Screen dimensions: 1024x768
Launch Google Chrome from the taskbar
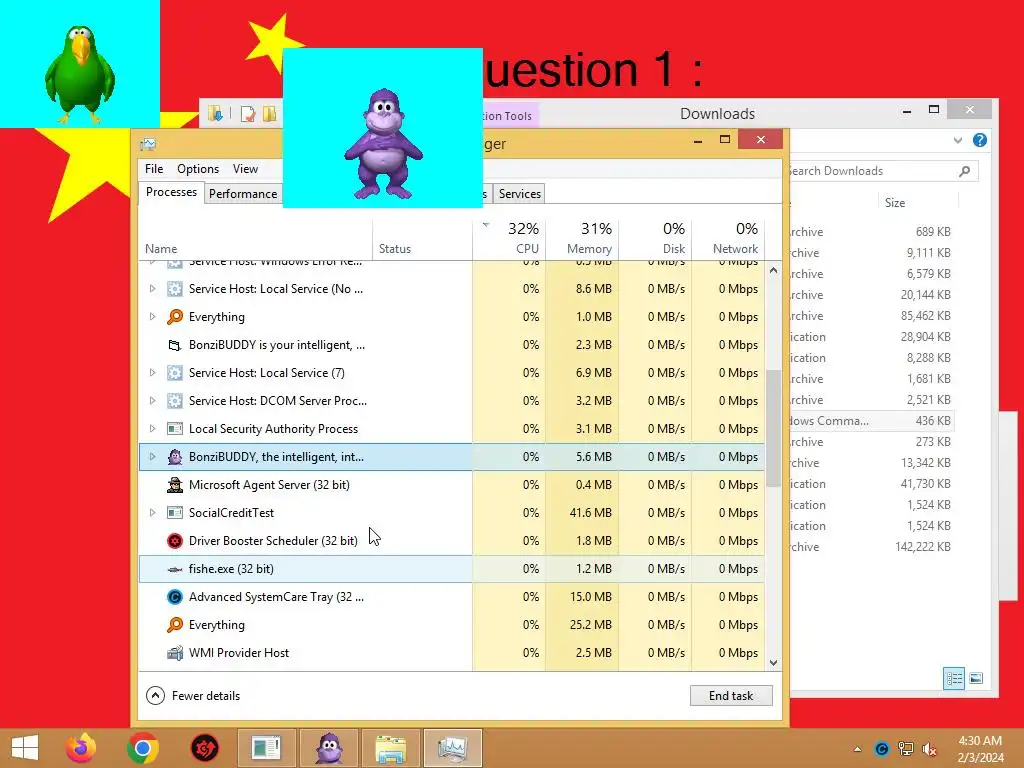pyautogui.click(x=143, y=748)
